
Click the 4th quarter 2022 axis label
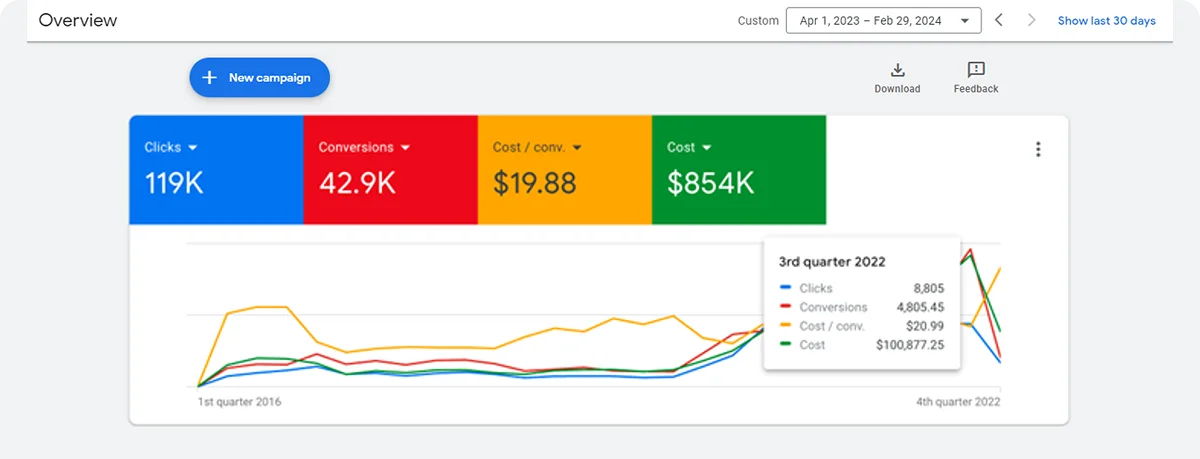959,402
